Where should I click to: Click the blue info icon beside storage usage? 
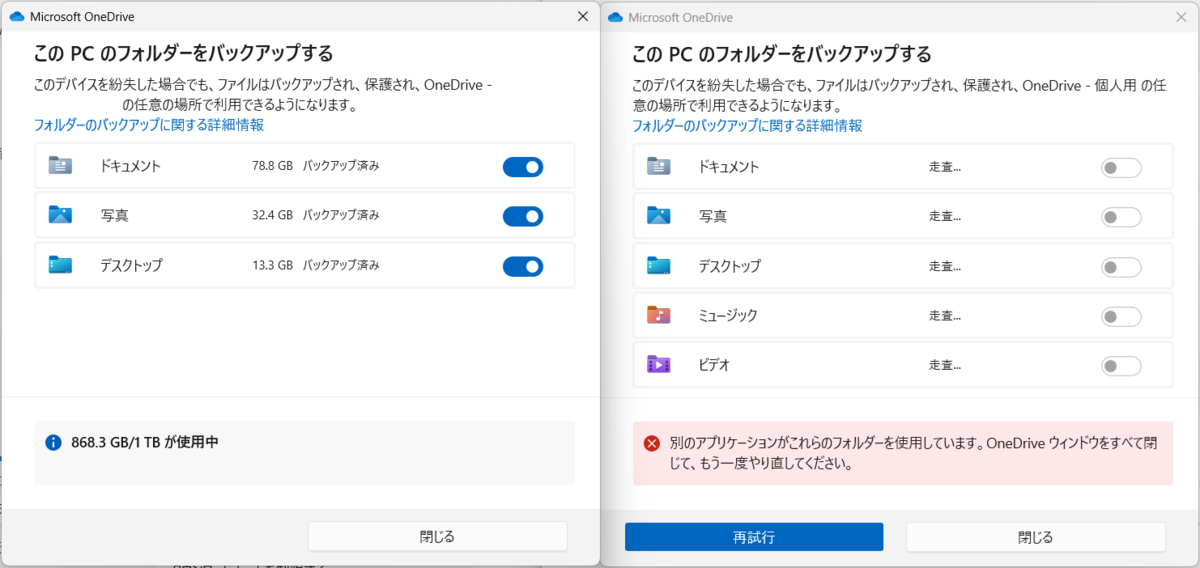(54, 441)
